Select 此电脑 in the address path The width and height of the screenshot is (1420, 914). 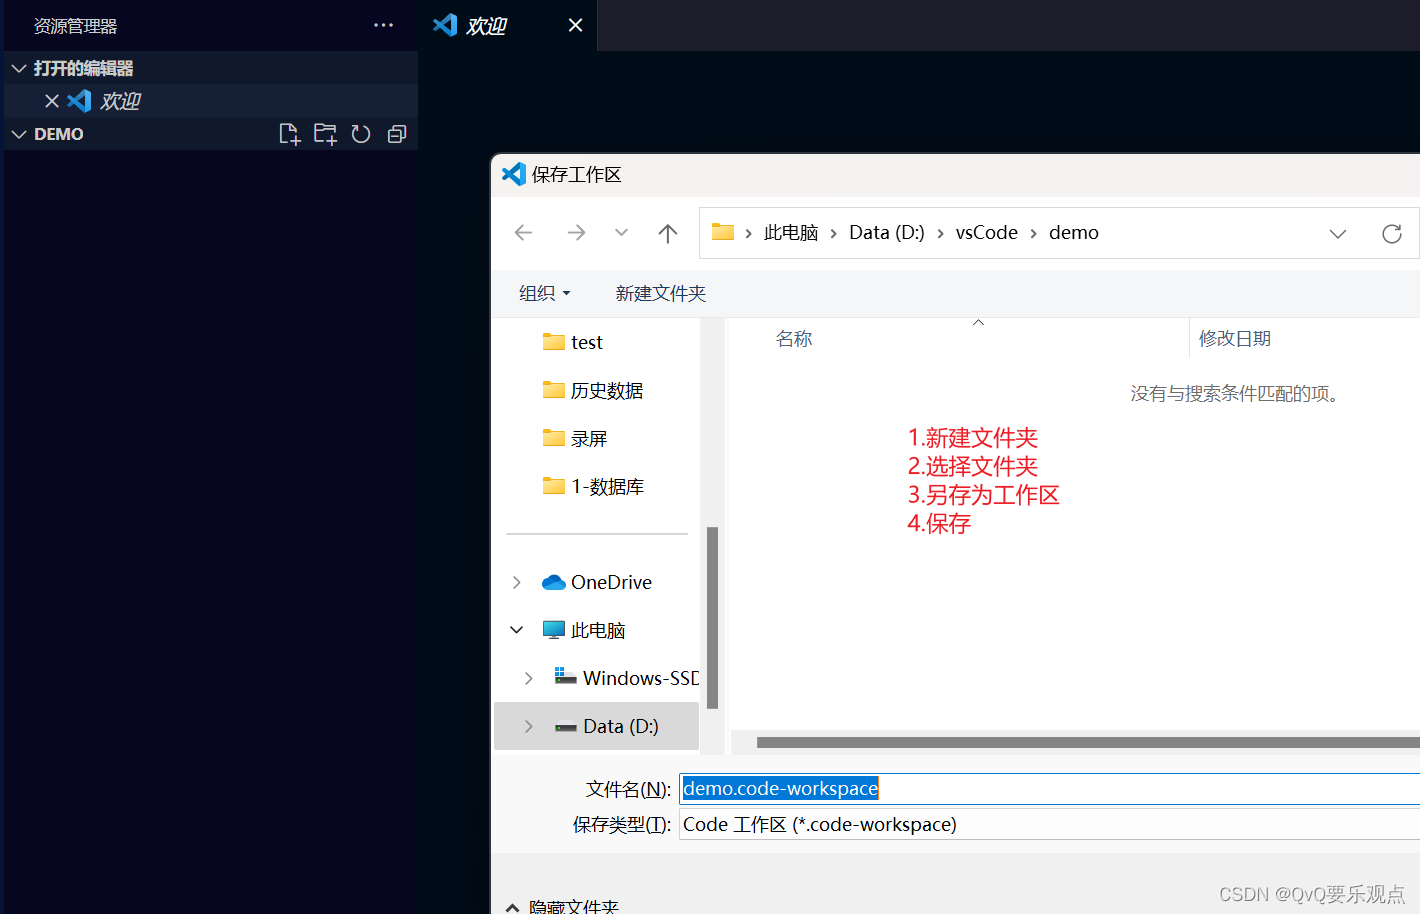(x=791, y=233)
